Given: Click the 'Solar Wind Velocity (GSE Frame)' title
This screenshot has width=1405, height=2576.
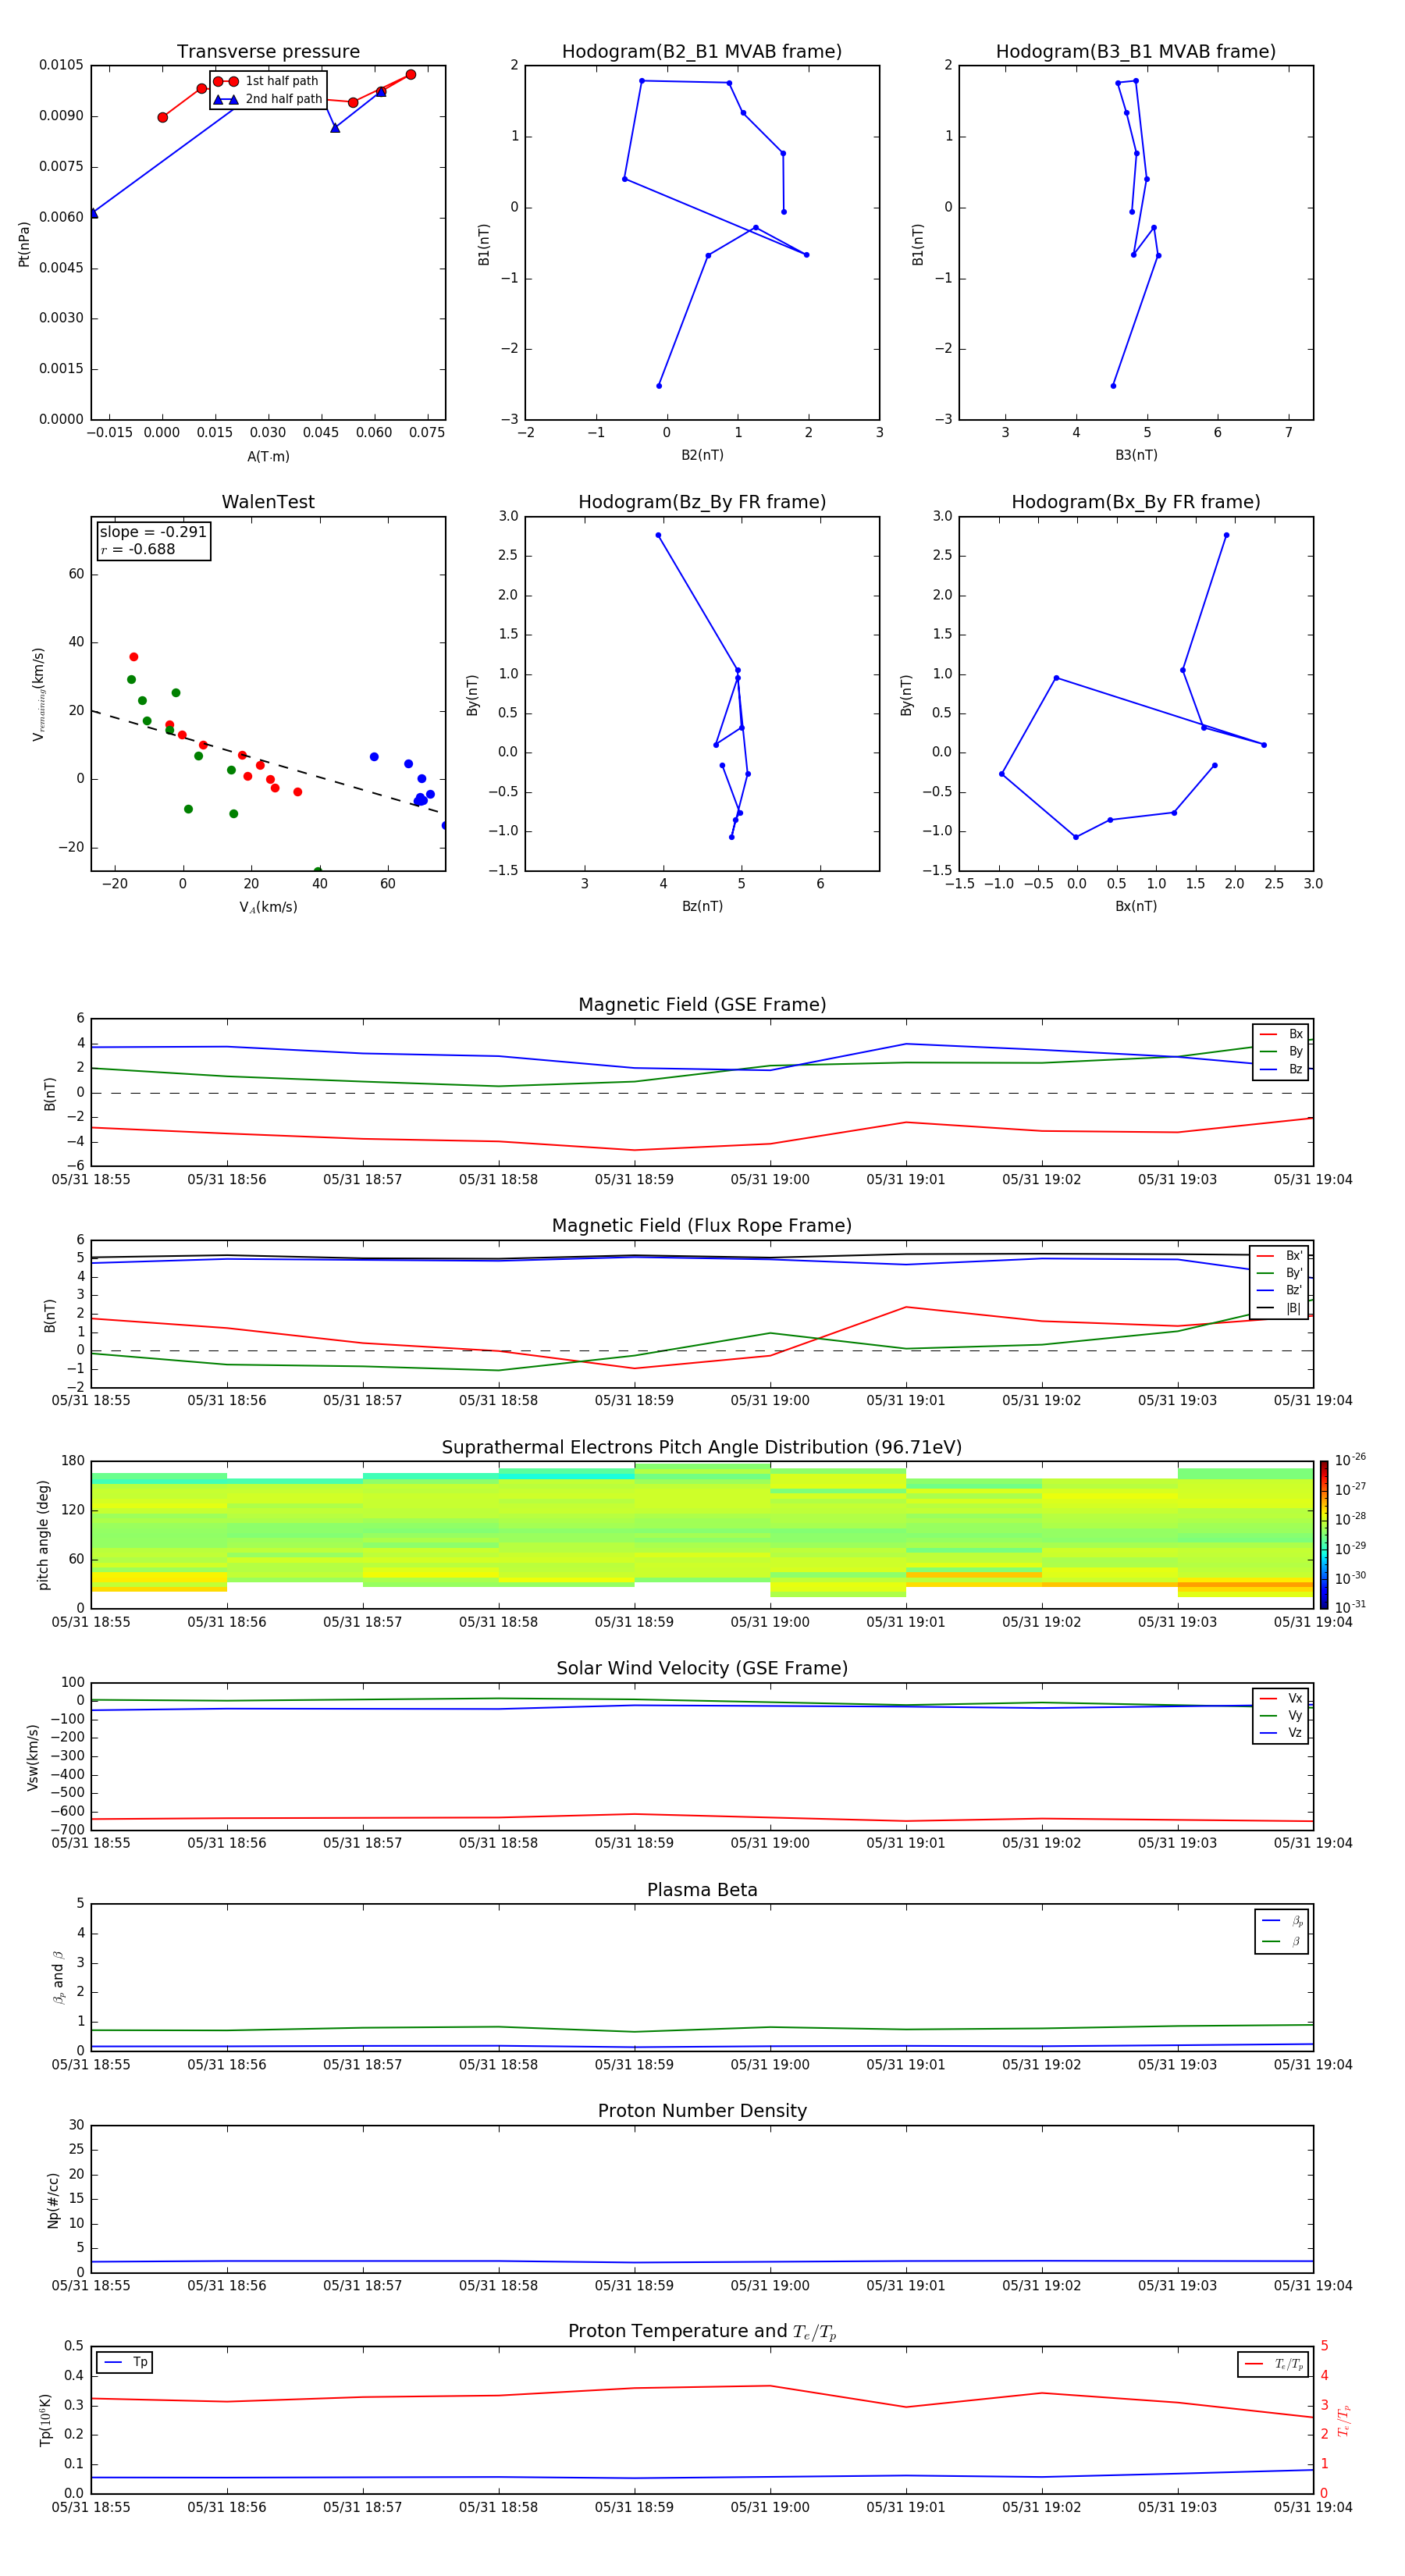Looking at the screenshot, I should 702,1668.
